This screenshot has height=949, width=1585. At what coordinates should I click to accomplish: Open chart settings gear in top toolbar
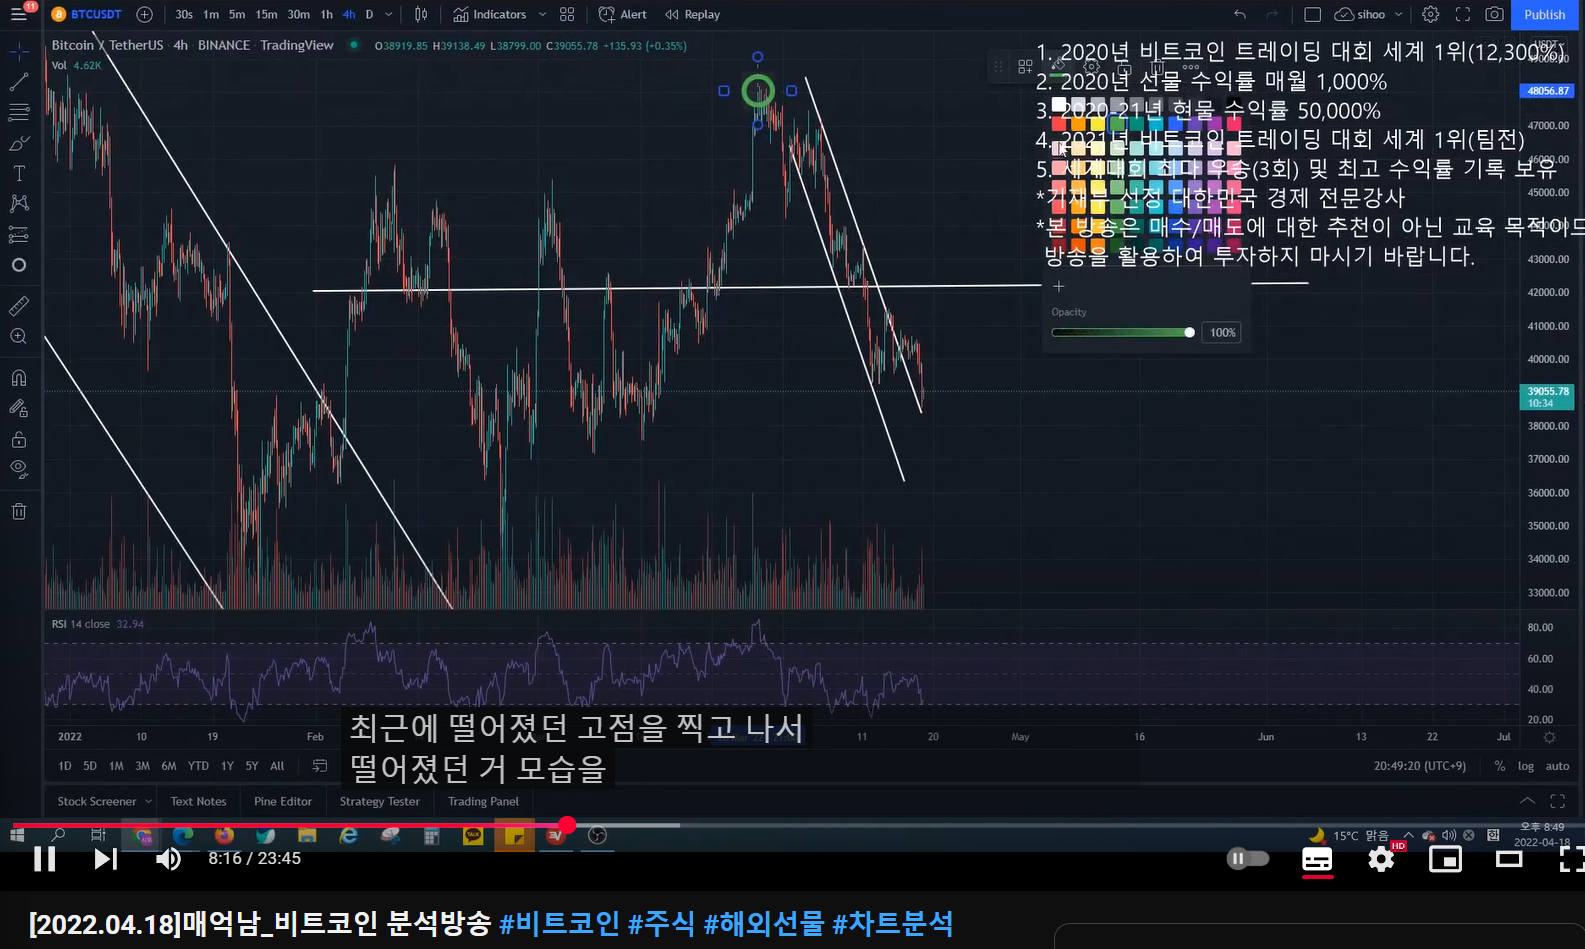[x=1431, y=14]
